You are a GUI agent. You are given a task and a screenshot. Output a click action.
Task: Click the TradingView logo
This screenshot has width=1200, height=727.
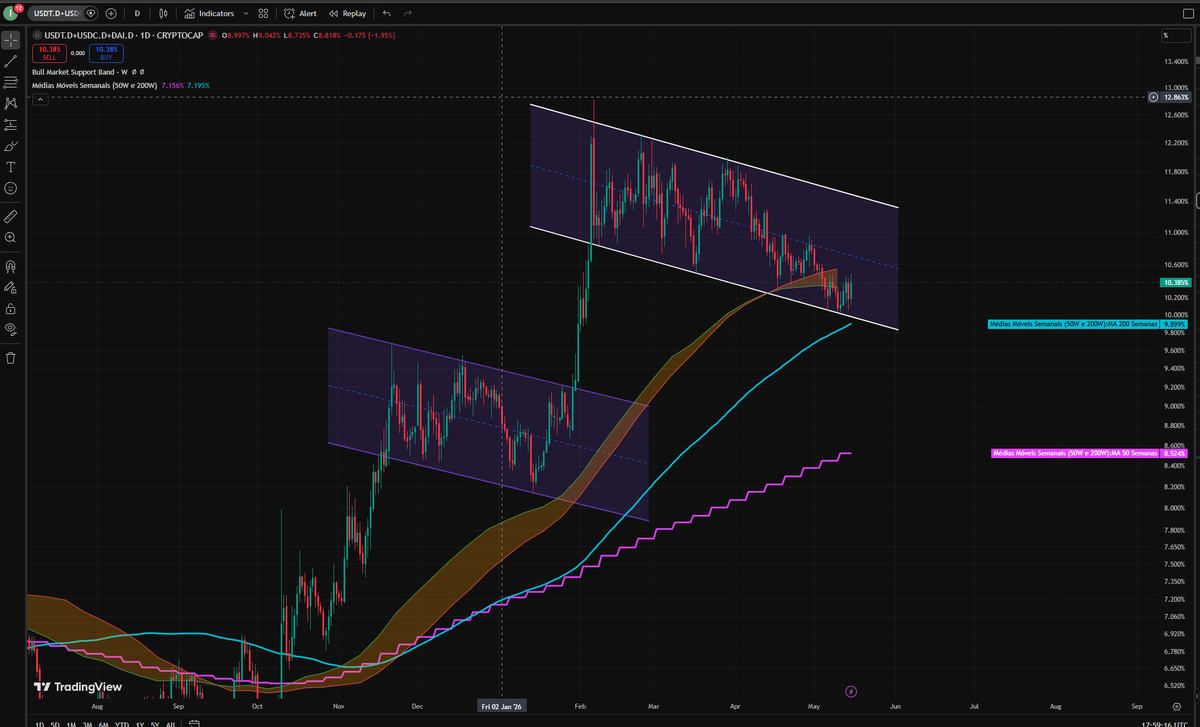coord(78,687)
